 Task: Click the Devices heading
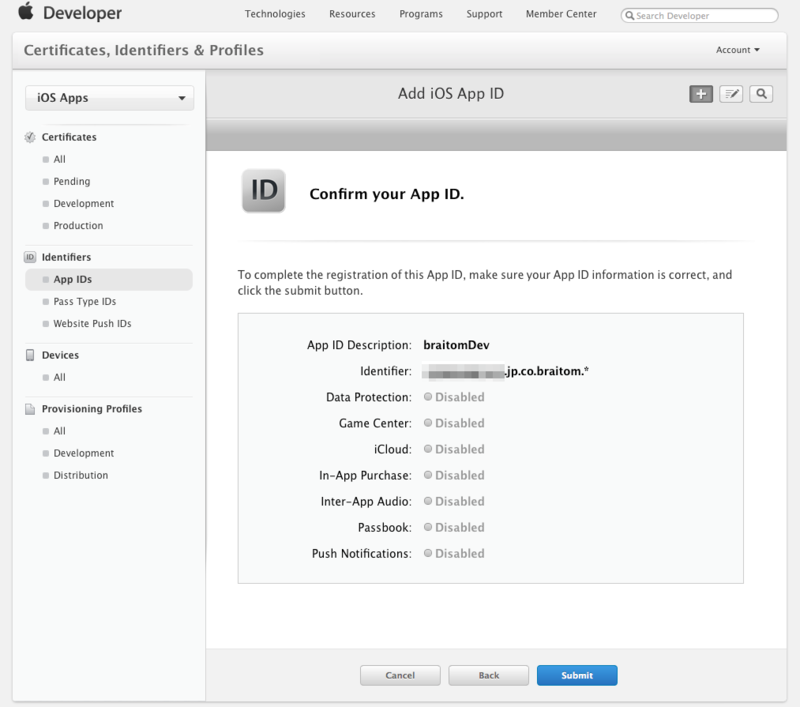(x=60, y=355)
